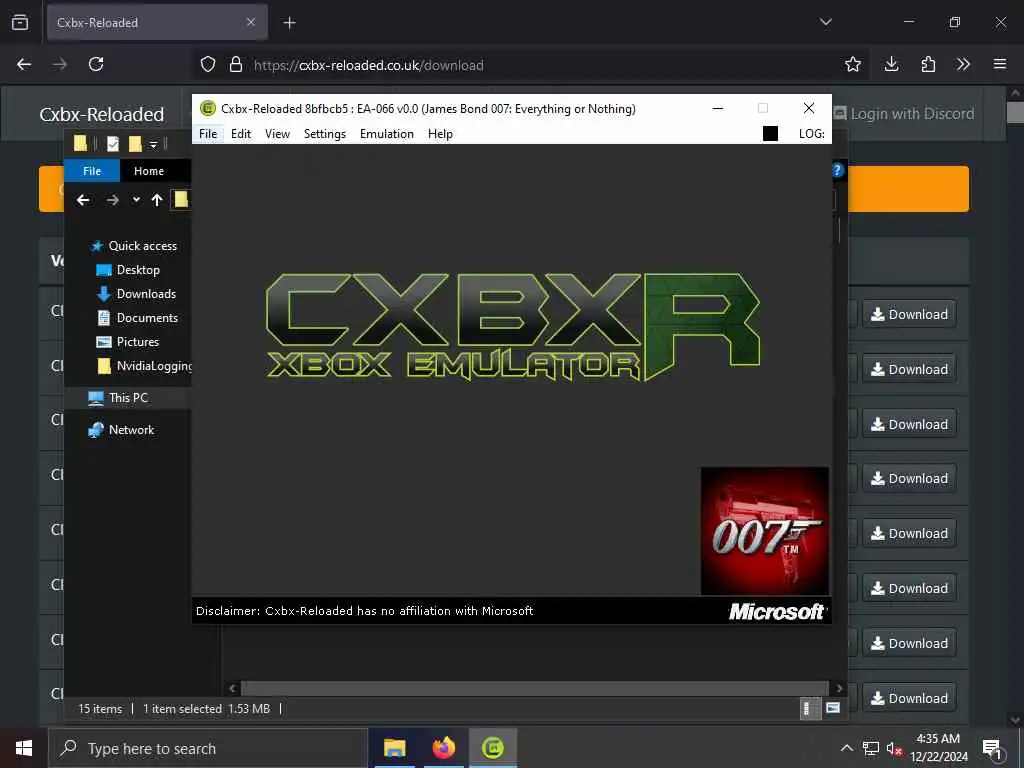This screenshot has width=1024, height=768.
Task: Open the notification center icon
Action: coord(992,748)
